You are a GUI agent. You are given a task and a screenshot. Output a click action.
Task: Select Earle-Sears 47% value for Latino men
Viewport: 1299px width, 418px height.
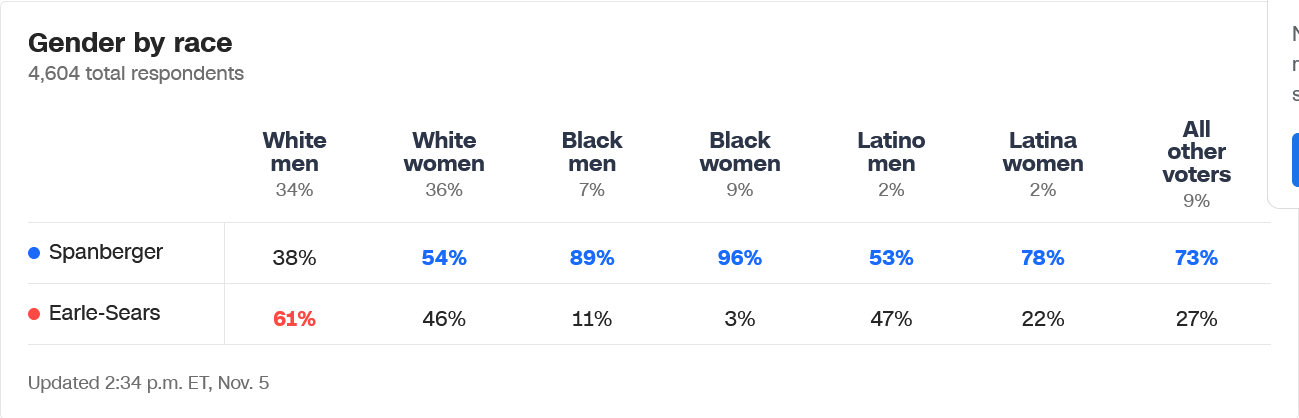(x=891, y=319)
